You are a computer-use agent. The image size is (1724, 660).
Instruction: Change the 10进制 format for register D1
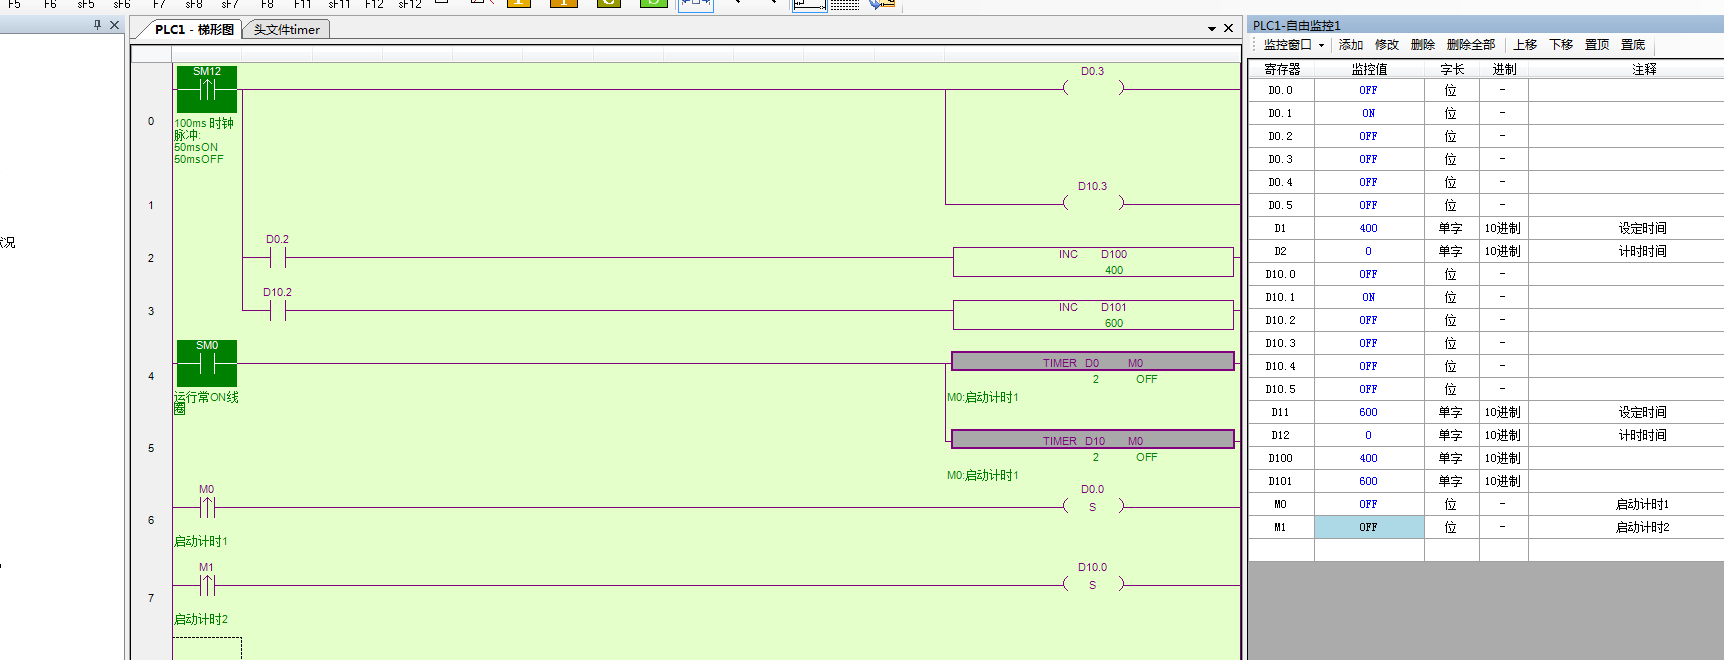pos(1502,229)
